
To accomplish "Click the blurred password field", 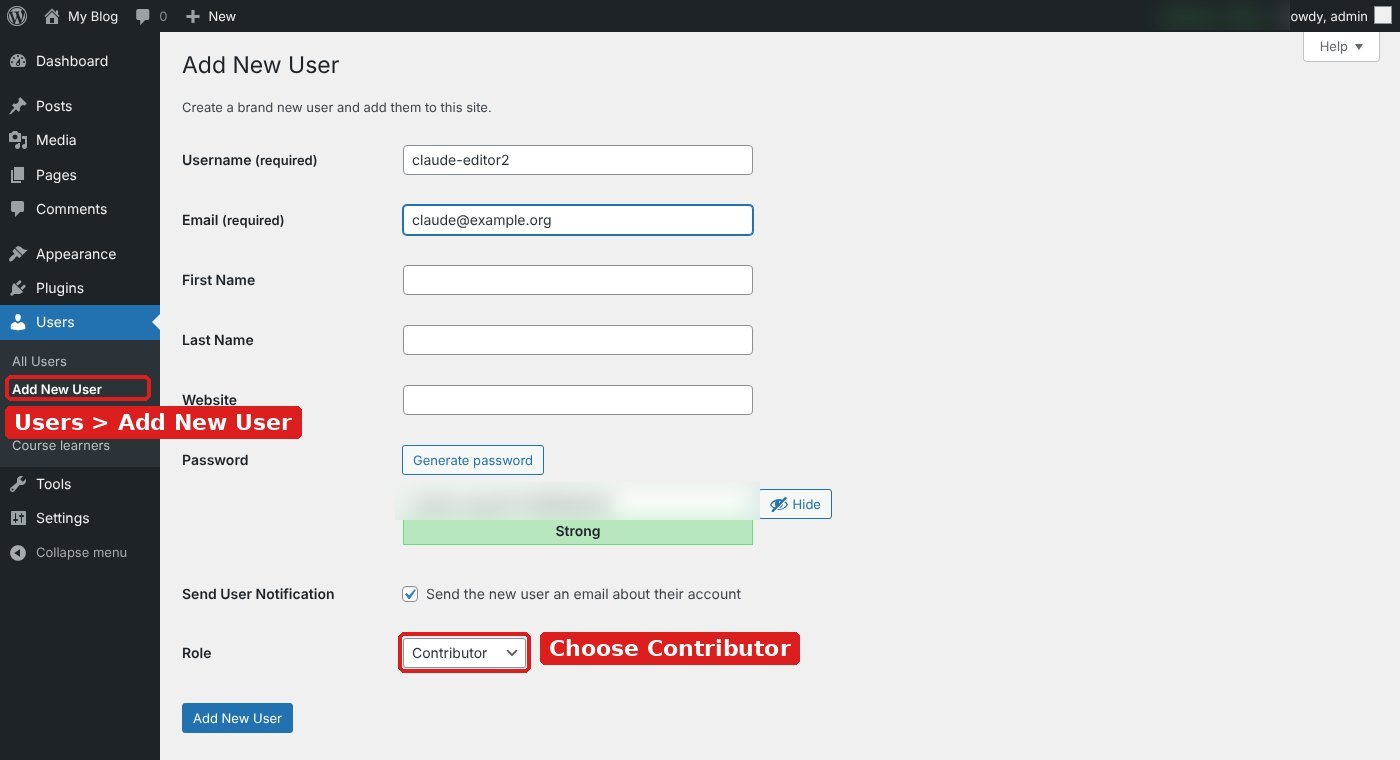I will click(578, 504).
